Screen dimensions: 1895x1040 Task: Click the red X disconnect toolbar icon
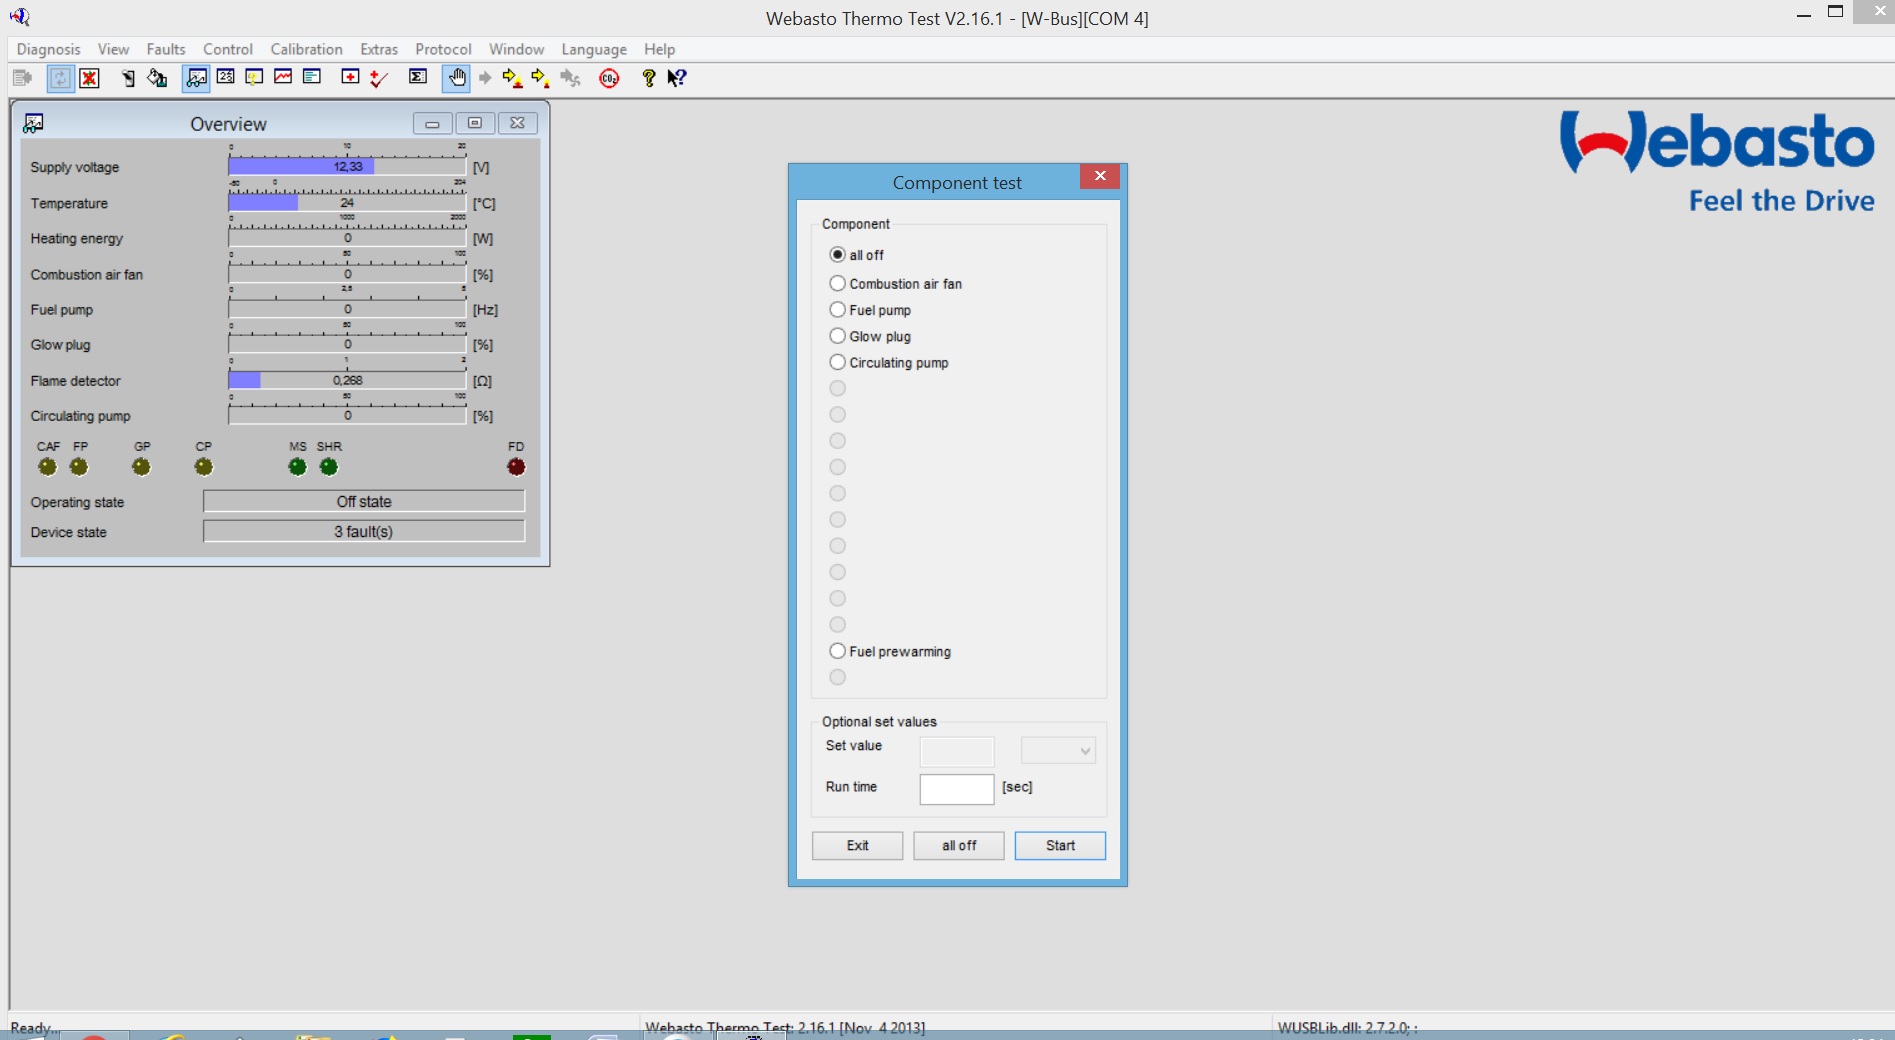90,78
